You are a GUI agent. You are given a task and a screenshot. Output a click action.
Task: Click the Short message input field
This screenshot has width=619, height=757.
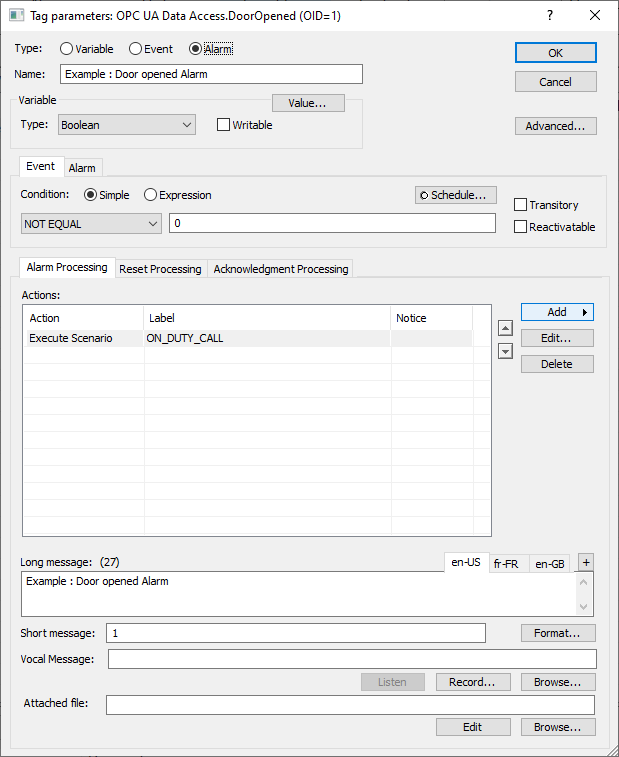coord(296,633)
